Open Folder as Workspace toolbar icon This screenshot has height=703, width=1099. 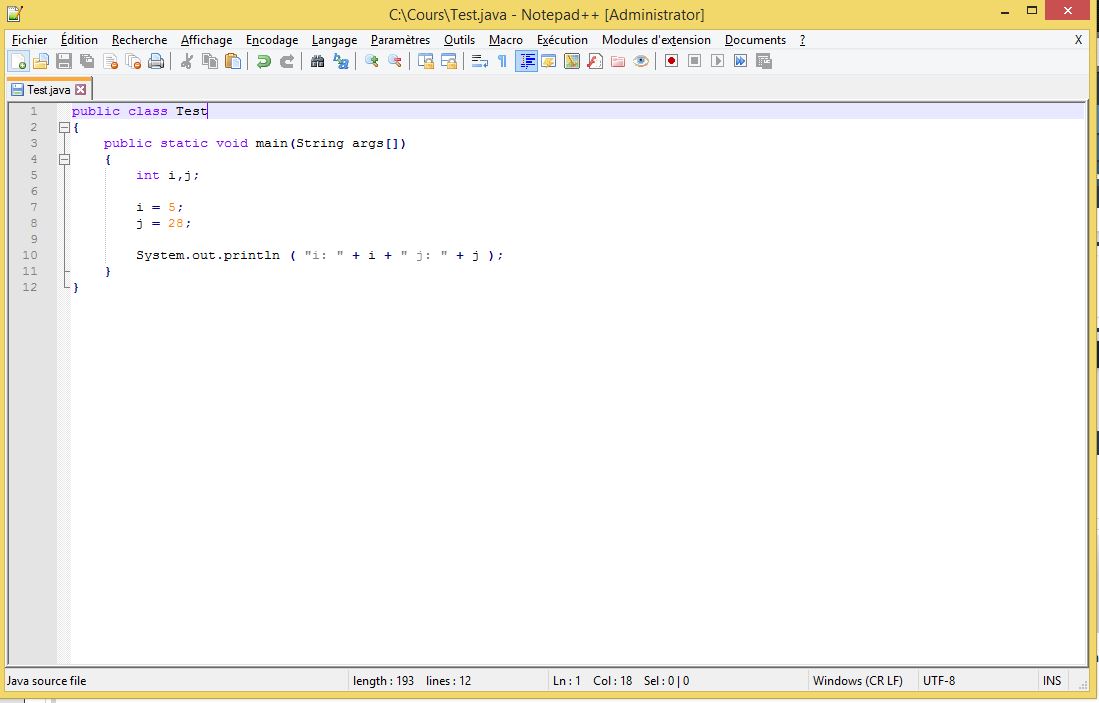[617, 62]
